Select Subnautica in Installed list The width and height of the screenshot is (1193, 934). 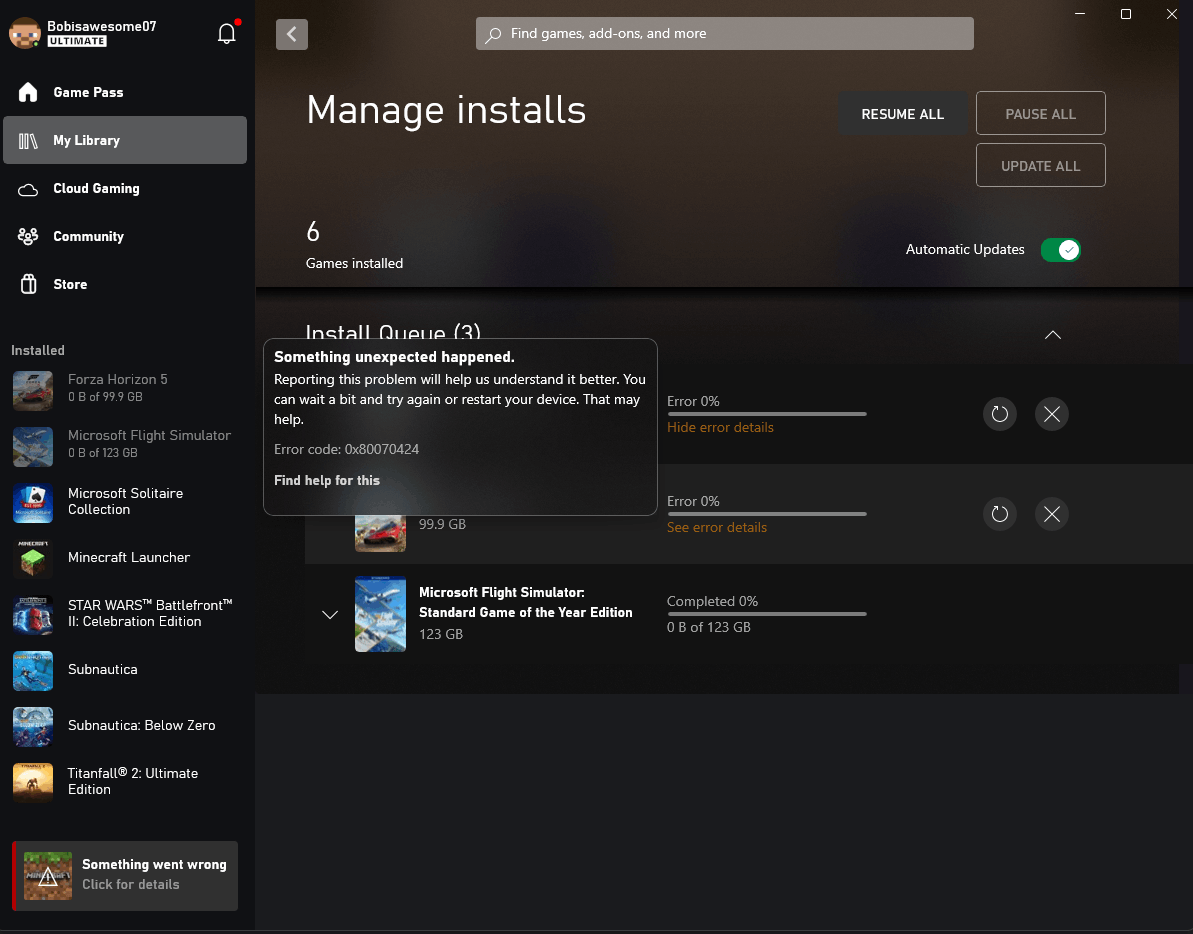point(125,671)
